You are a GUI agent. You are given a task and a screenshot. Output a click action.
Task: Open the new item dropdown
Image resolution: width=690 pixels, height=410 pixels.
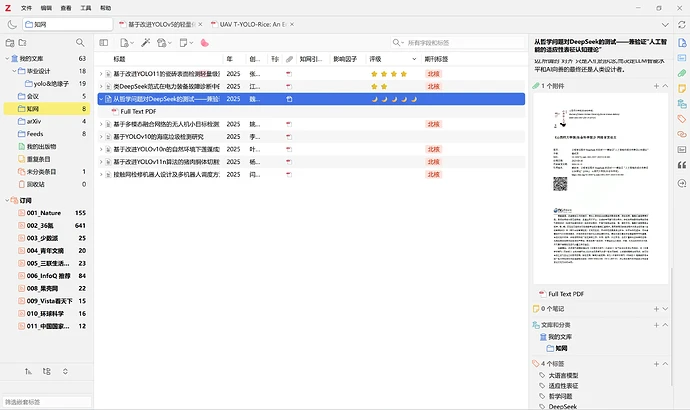pos(127,43)
